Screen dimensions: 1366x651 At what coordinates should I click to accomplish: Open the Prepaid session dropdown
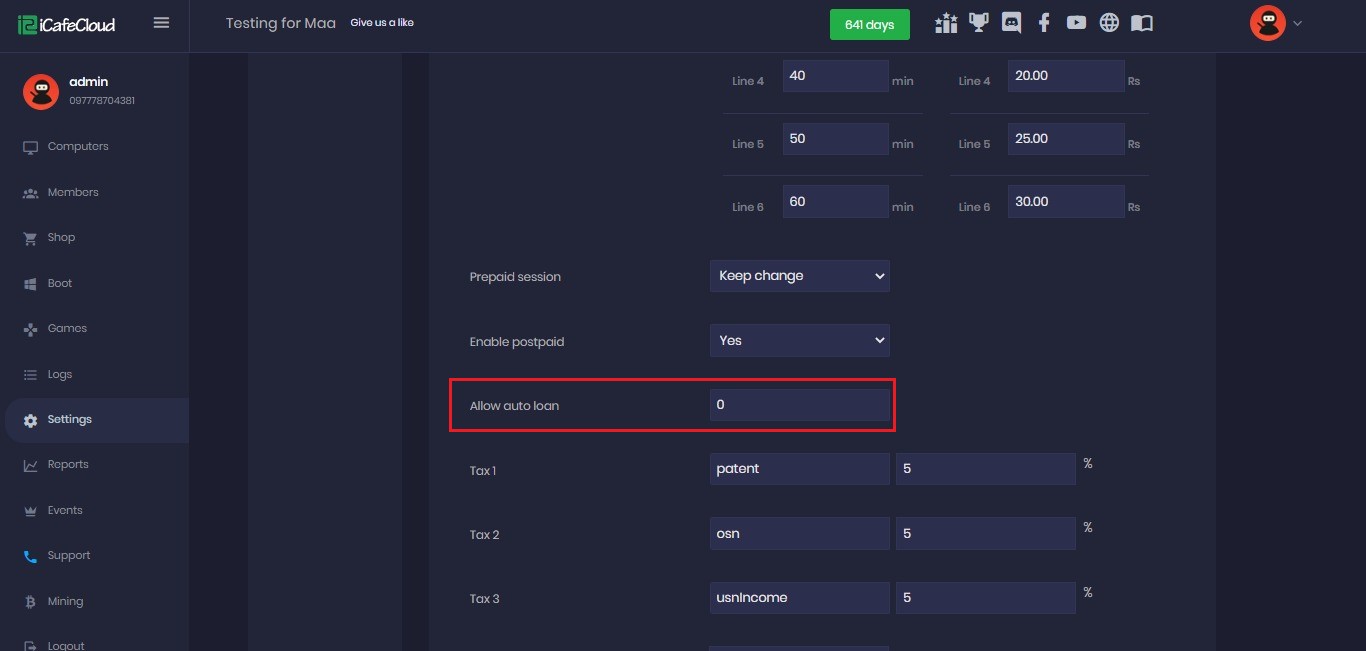pyautogui.click(x=799, y=276)
